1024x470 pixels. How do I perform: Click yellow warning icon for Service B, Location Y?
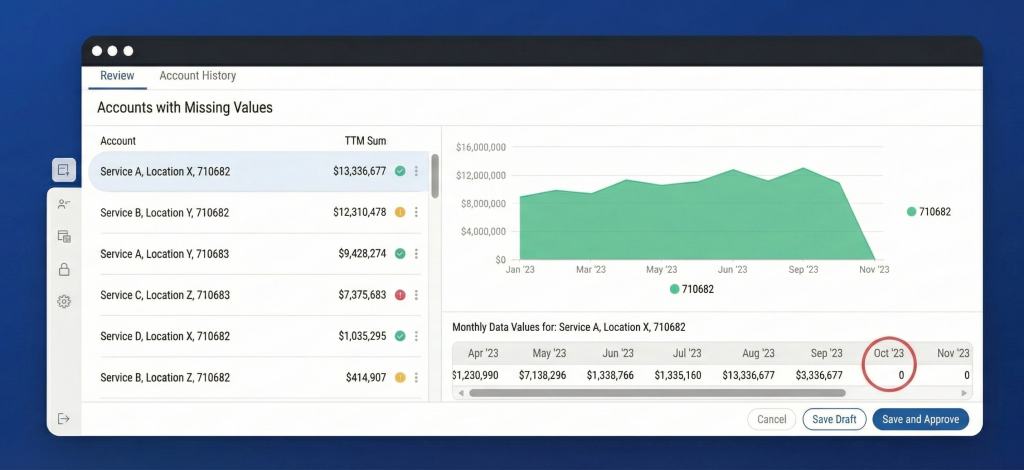[400, 212]
